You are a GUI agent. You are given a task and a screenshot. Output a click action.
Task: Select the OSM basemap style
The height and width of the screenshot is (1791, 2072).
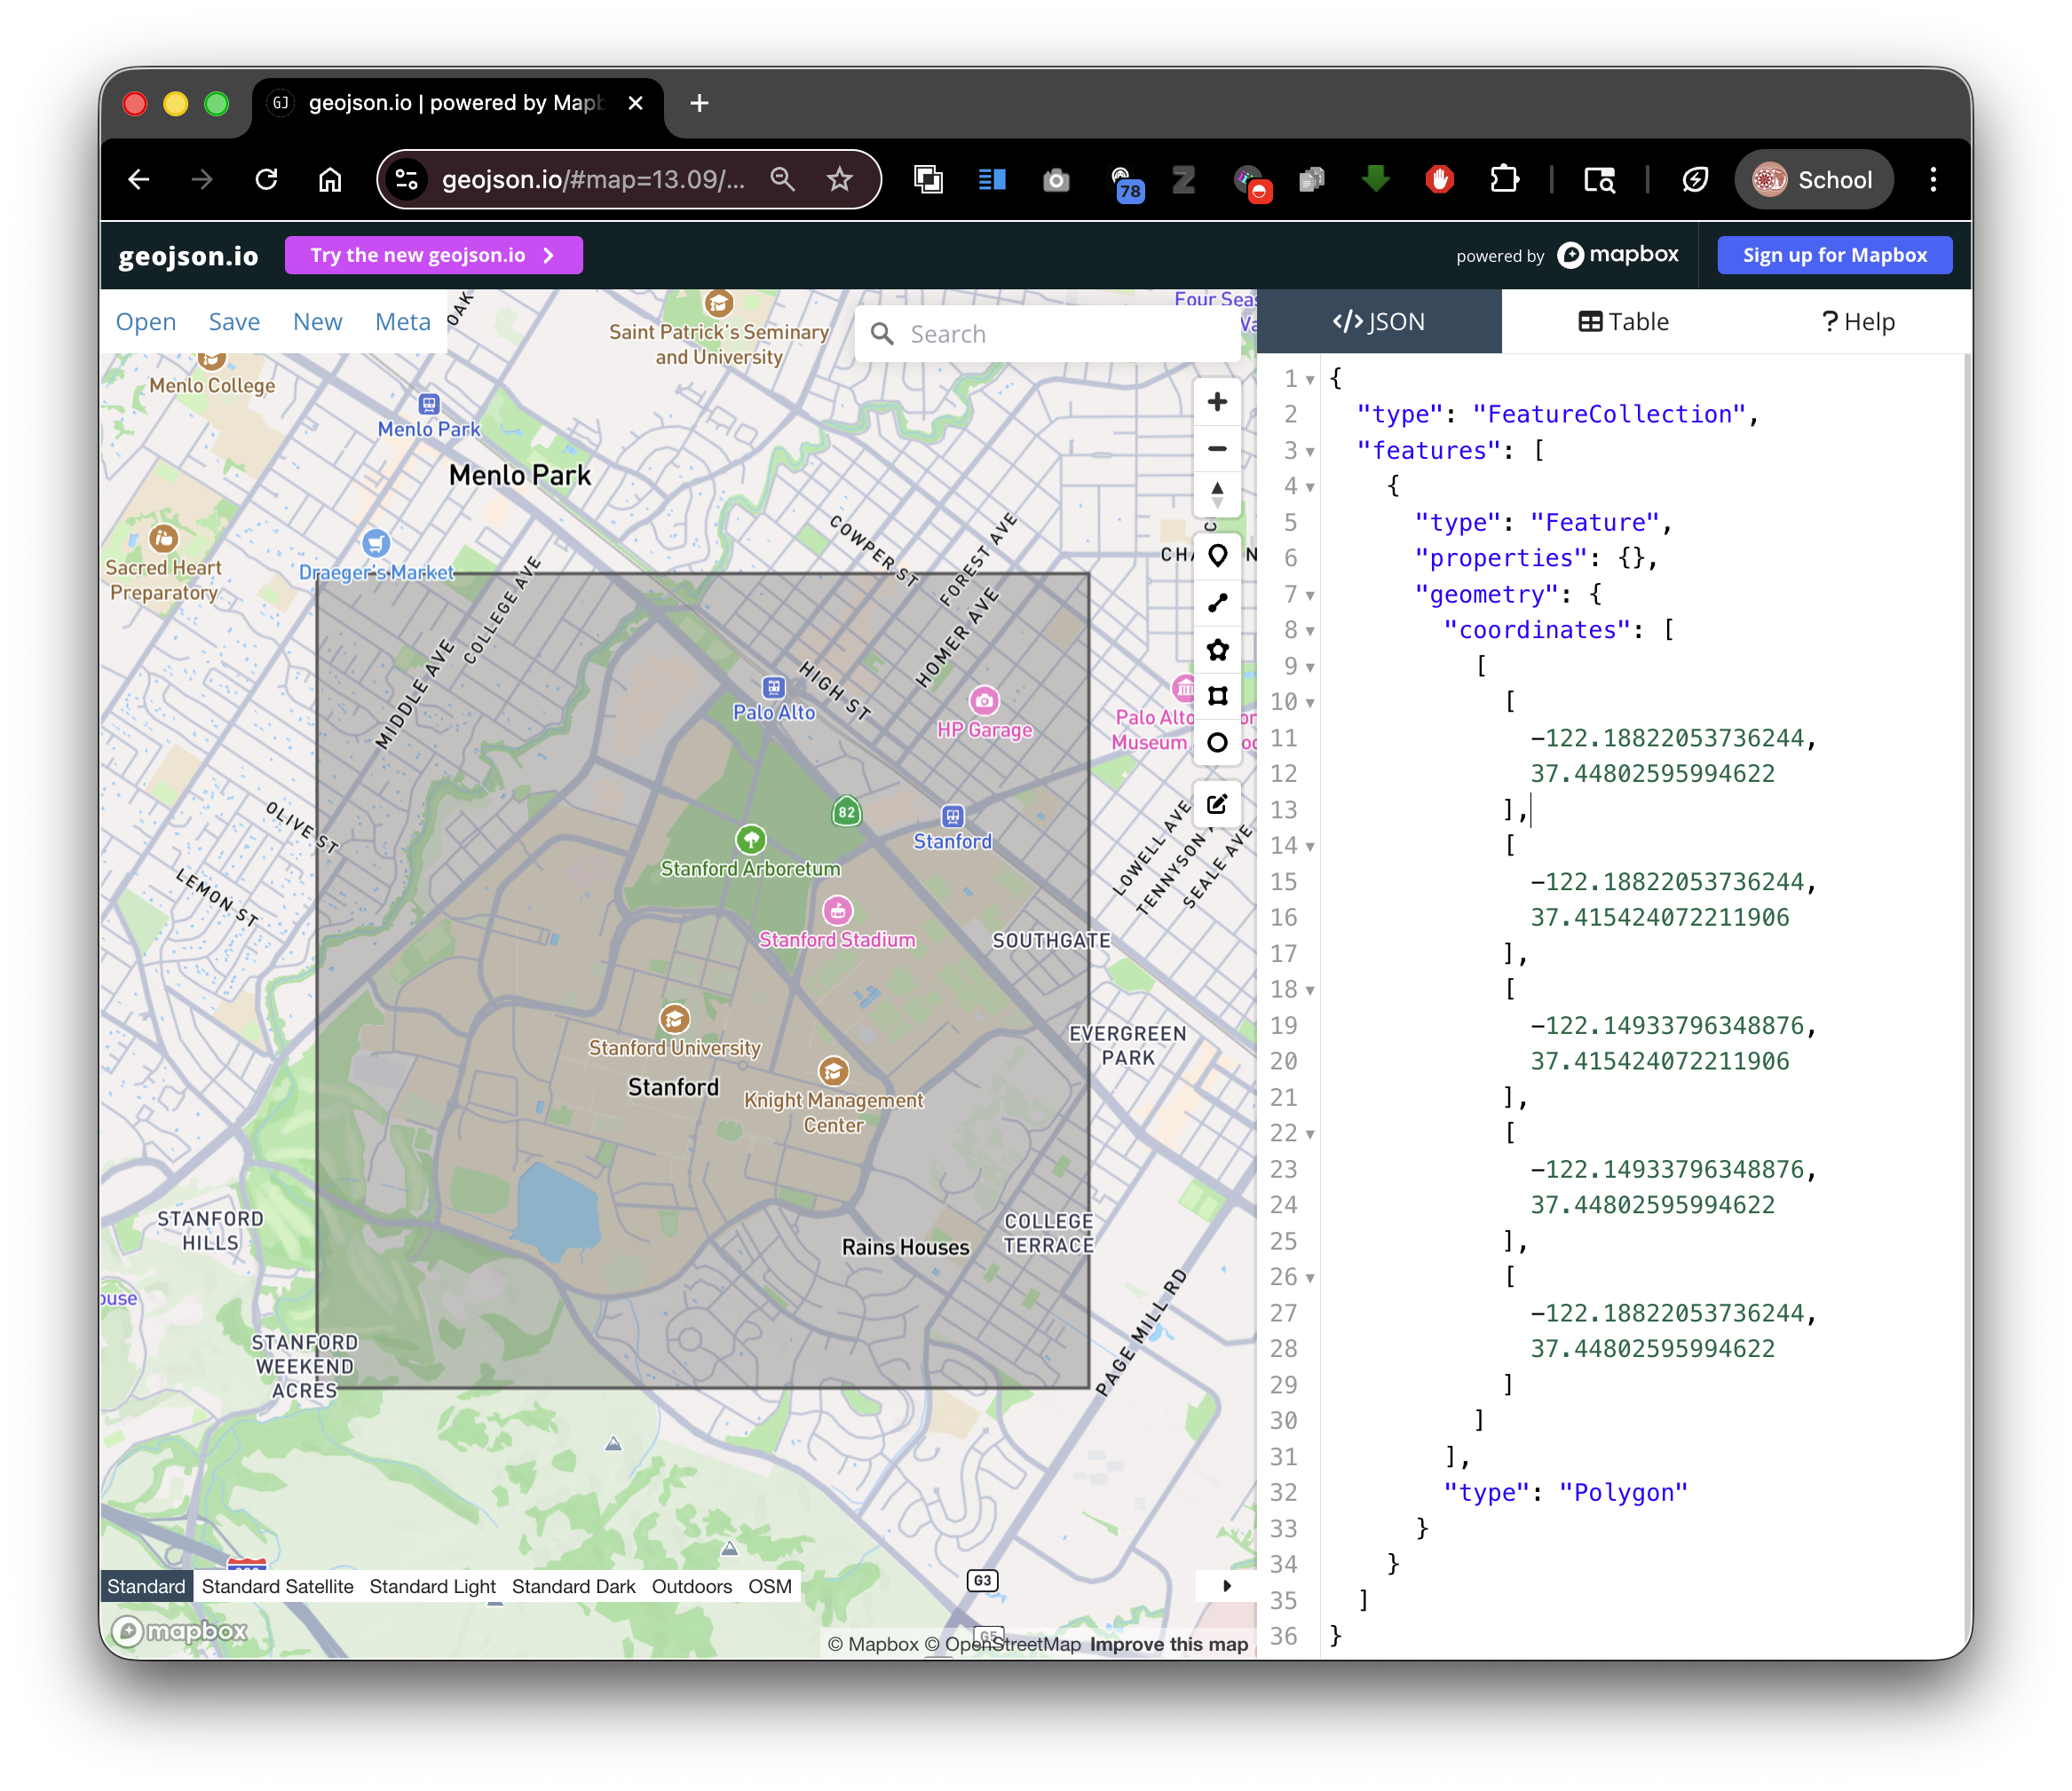769,1586
